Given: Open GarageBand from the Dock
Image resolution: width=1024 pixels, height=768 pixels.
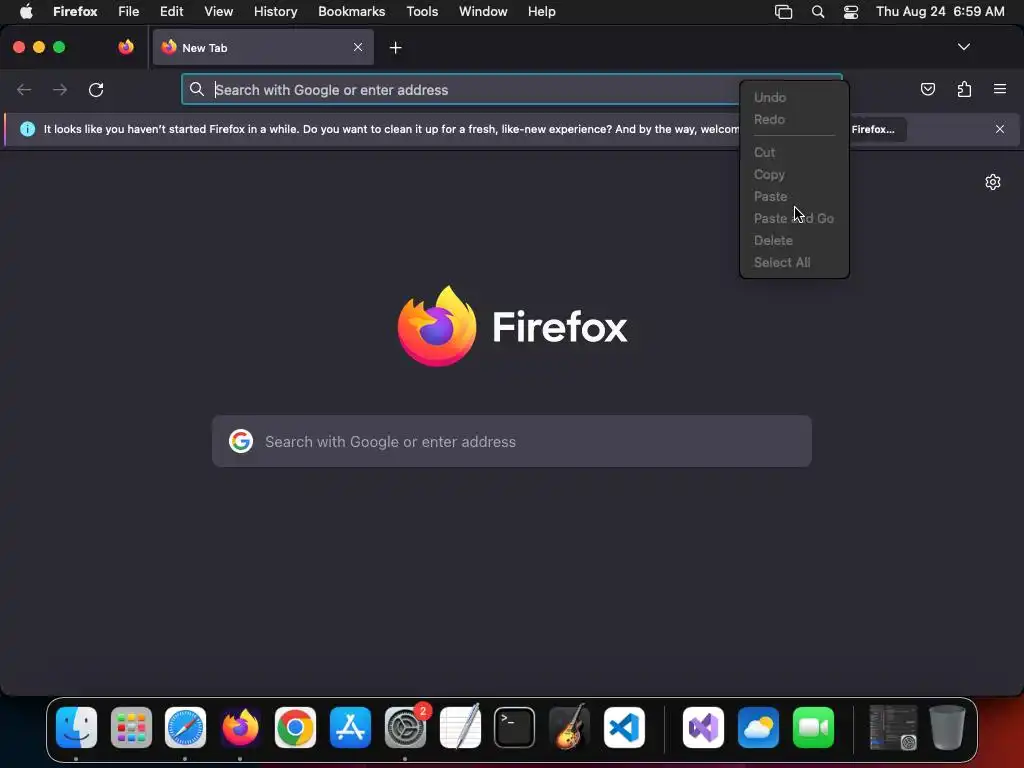Looking at the screenshot, I should click(x=569, y=727).
